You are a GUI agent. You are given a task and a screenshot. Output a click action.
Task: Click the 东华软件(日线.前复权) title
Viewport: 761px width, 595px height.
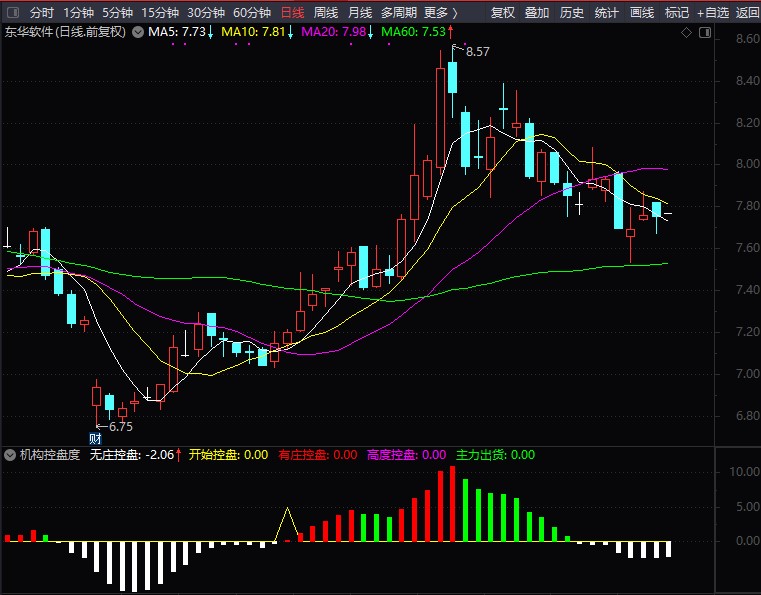65,33
